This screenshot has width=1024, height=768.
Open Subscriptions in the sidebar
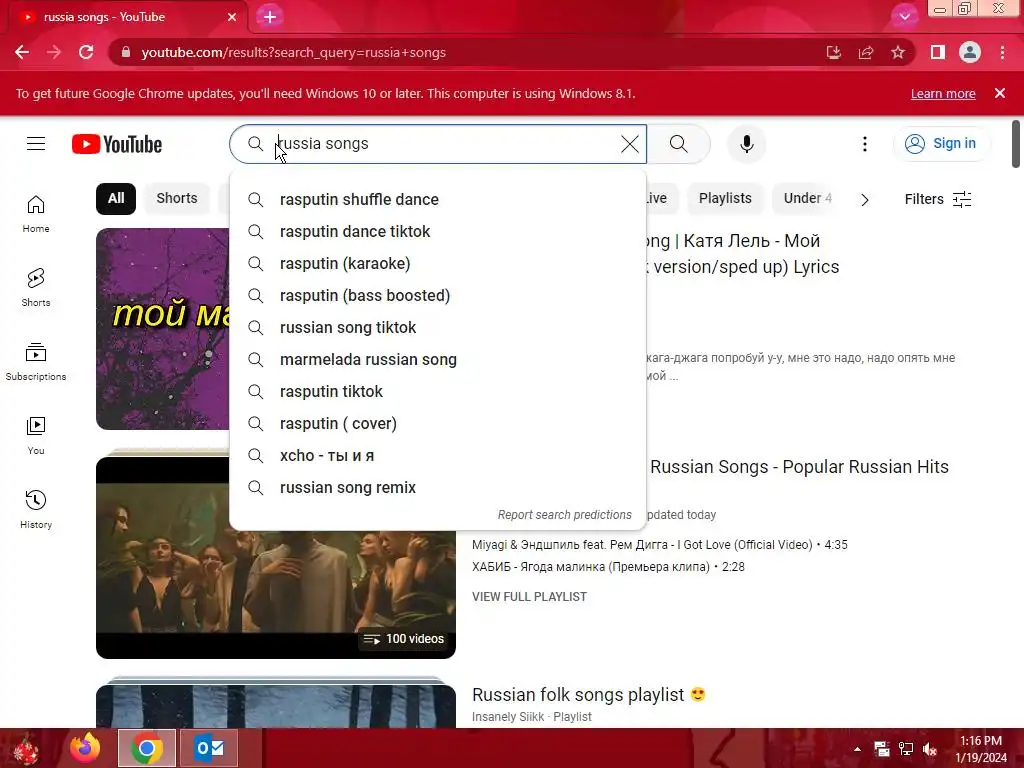[x=36, y=361]
